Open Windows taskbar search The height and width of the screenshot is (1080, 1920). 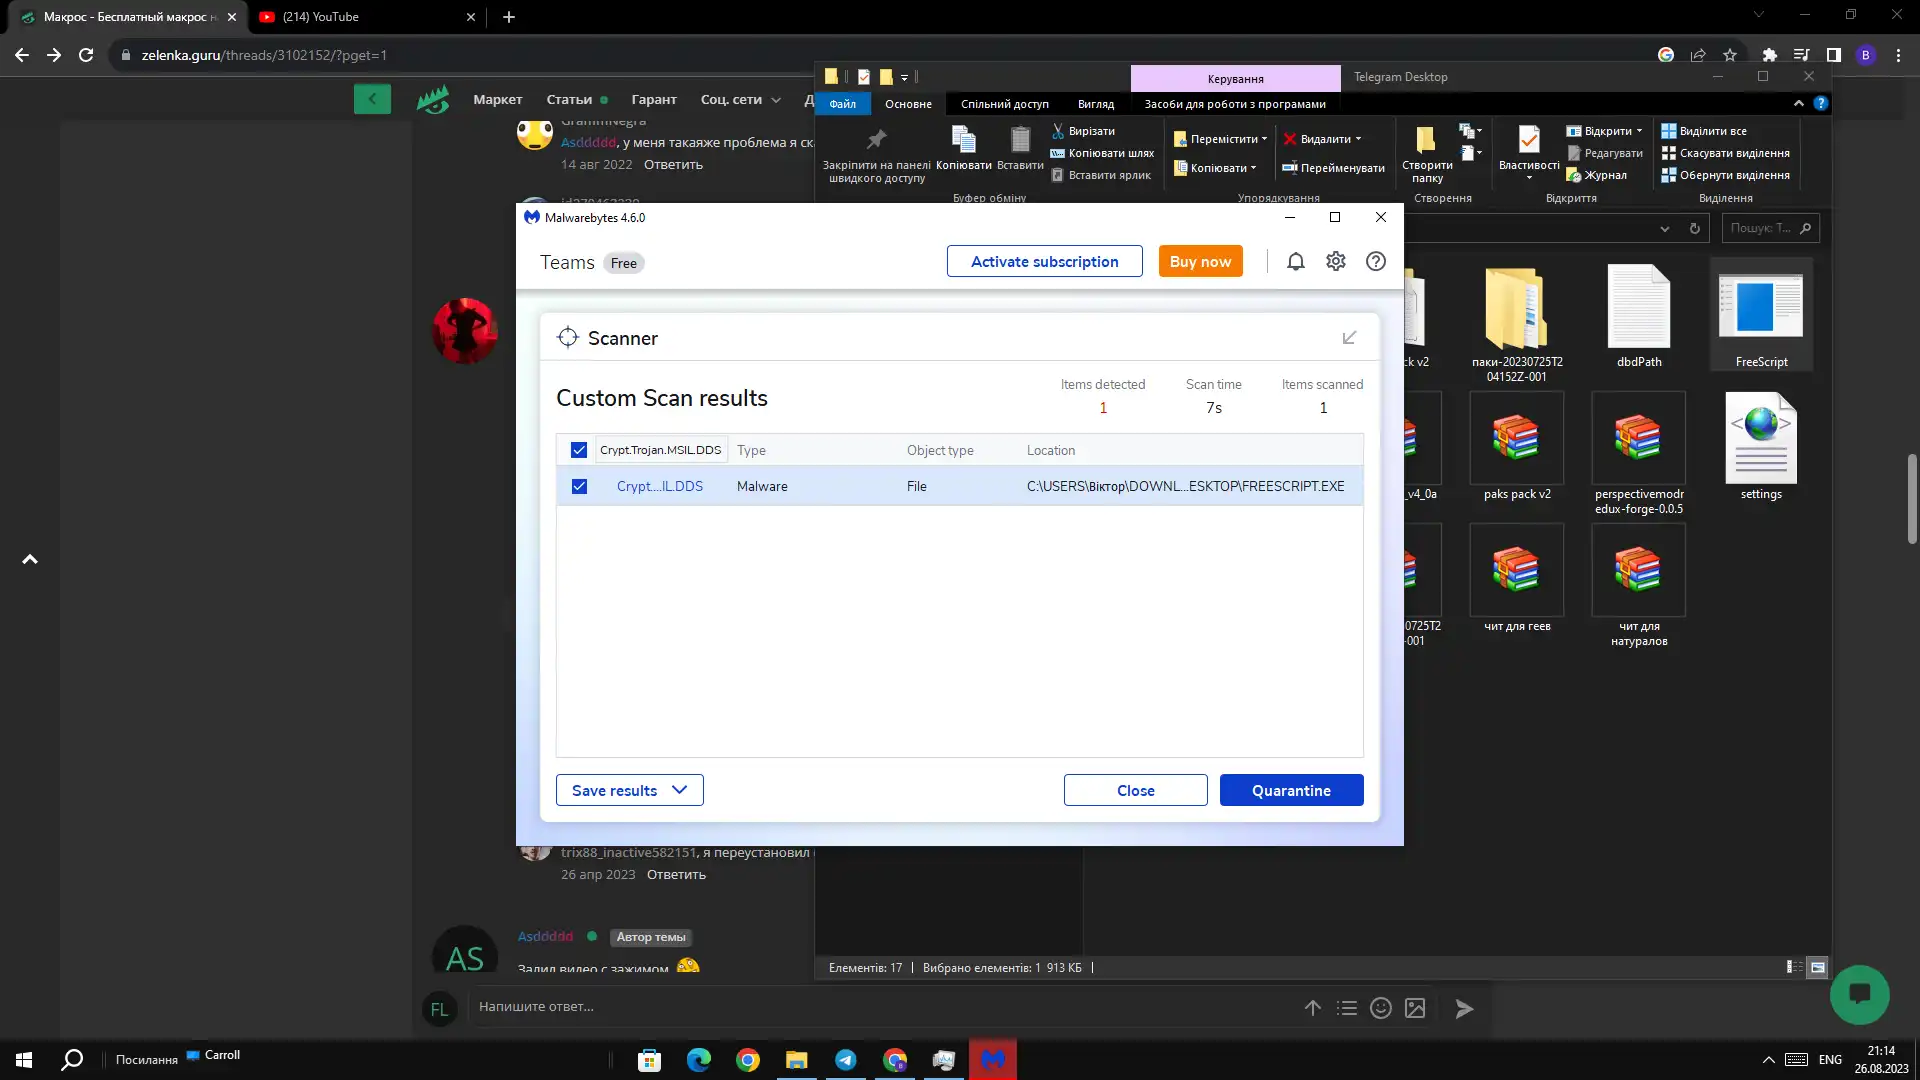point(72,1060)
